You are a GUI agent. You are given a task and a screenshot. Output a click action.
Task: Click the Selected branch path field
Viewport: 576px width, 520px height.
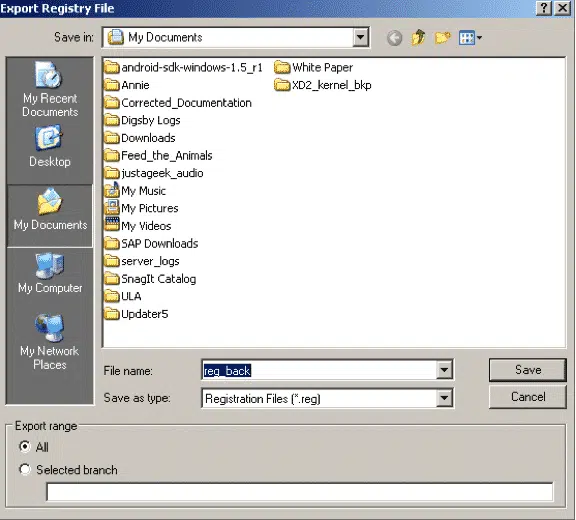point(299,492)
